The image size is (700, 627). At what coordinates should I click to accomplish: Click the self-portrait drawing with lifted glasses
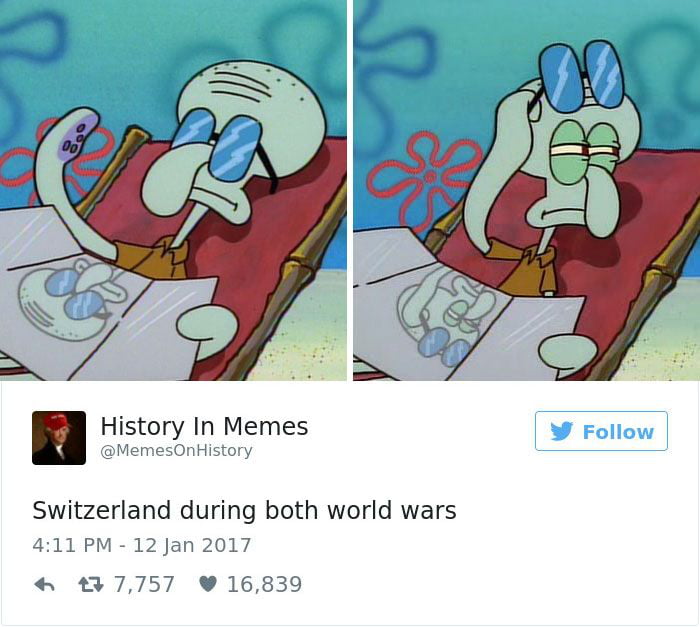[x=446, y=317]
